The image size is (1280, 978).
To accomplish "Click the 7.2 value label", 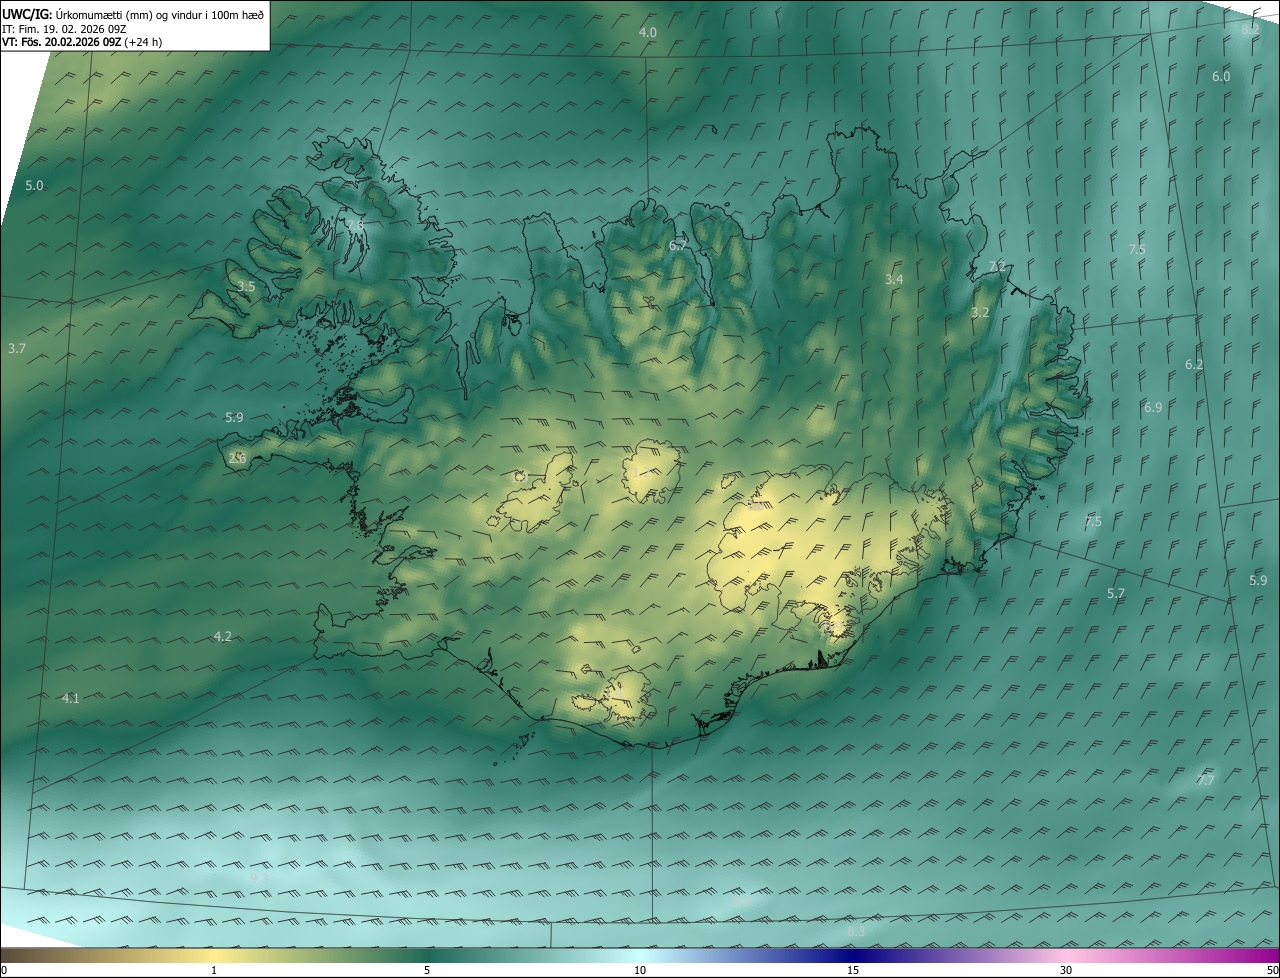I will [x=996, y=266].
